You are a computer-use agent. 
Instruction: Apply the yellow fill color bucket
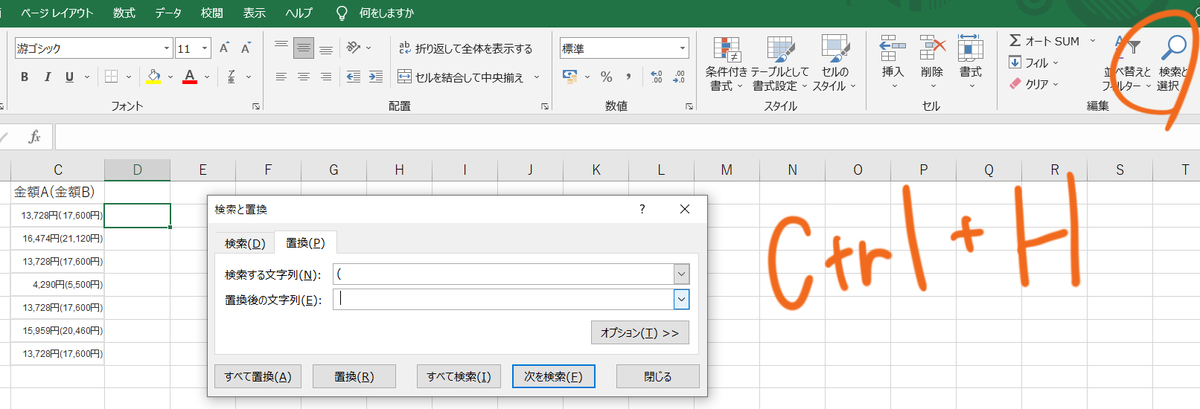(153, 77)
